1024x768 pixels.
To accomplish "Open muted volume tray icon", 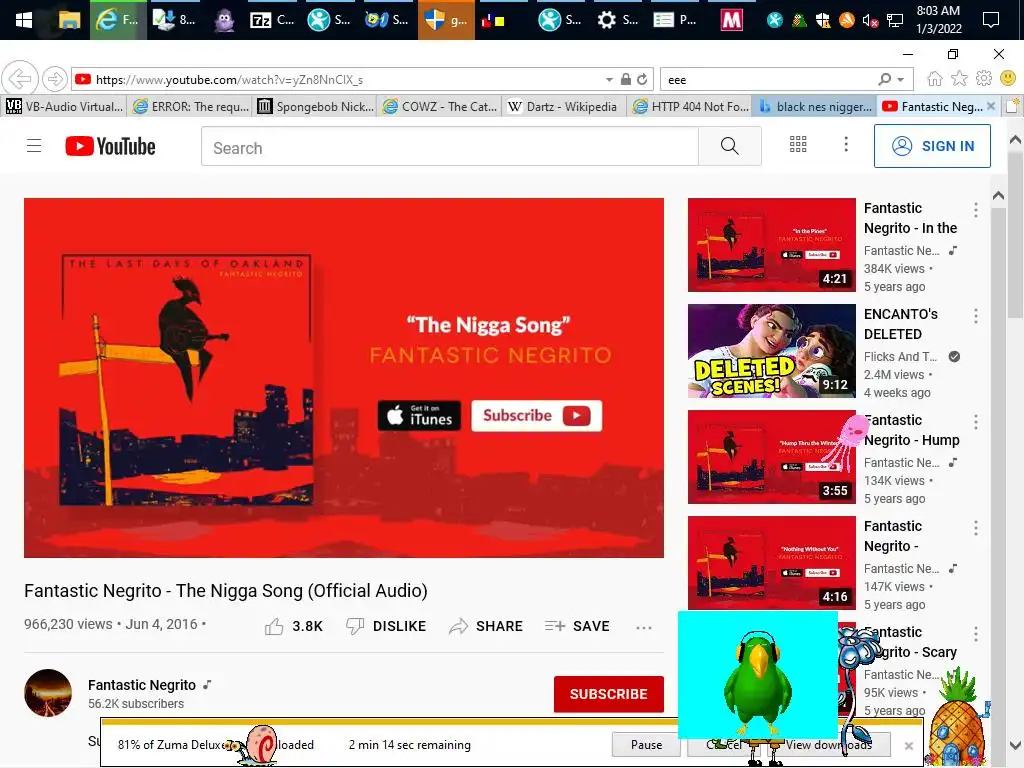I will (x=870, y=20).
